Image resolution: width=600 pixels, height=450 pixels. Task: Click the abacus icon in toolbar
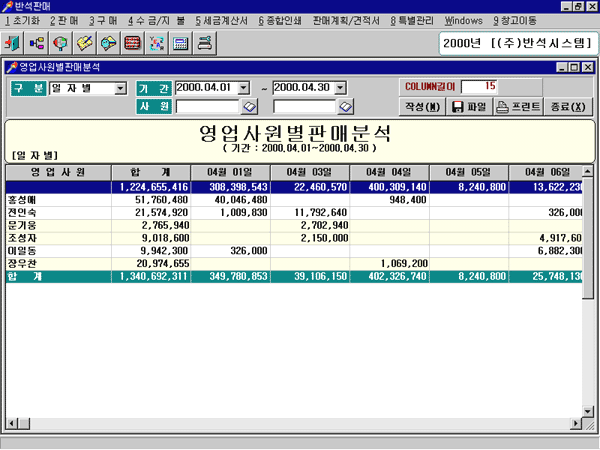(x=133, y=43)
